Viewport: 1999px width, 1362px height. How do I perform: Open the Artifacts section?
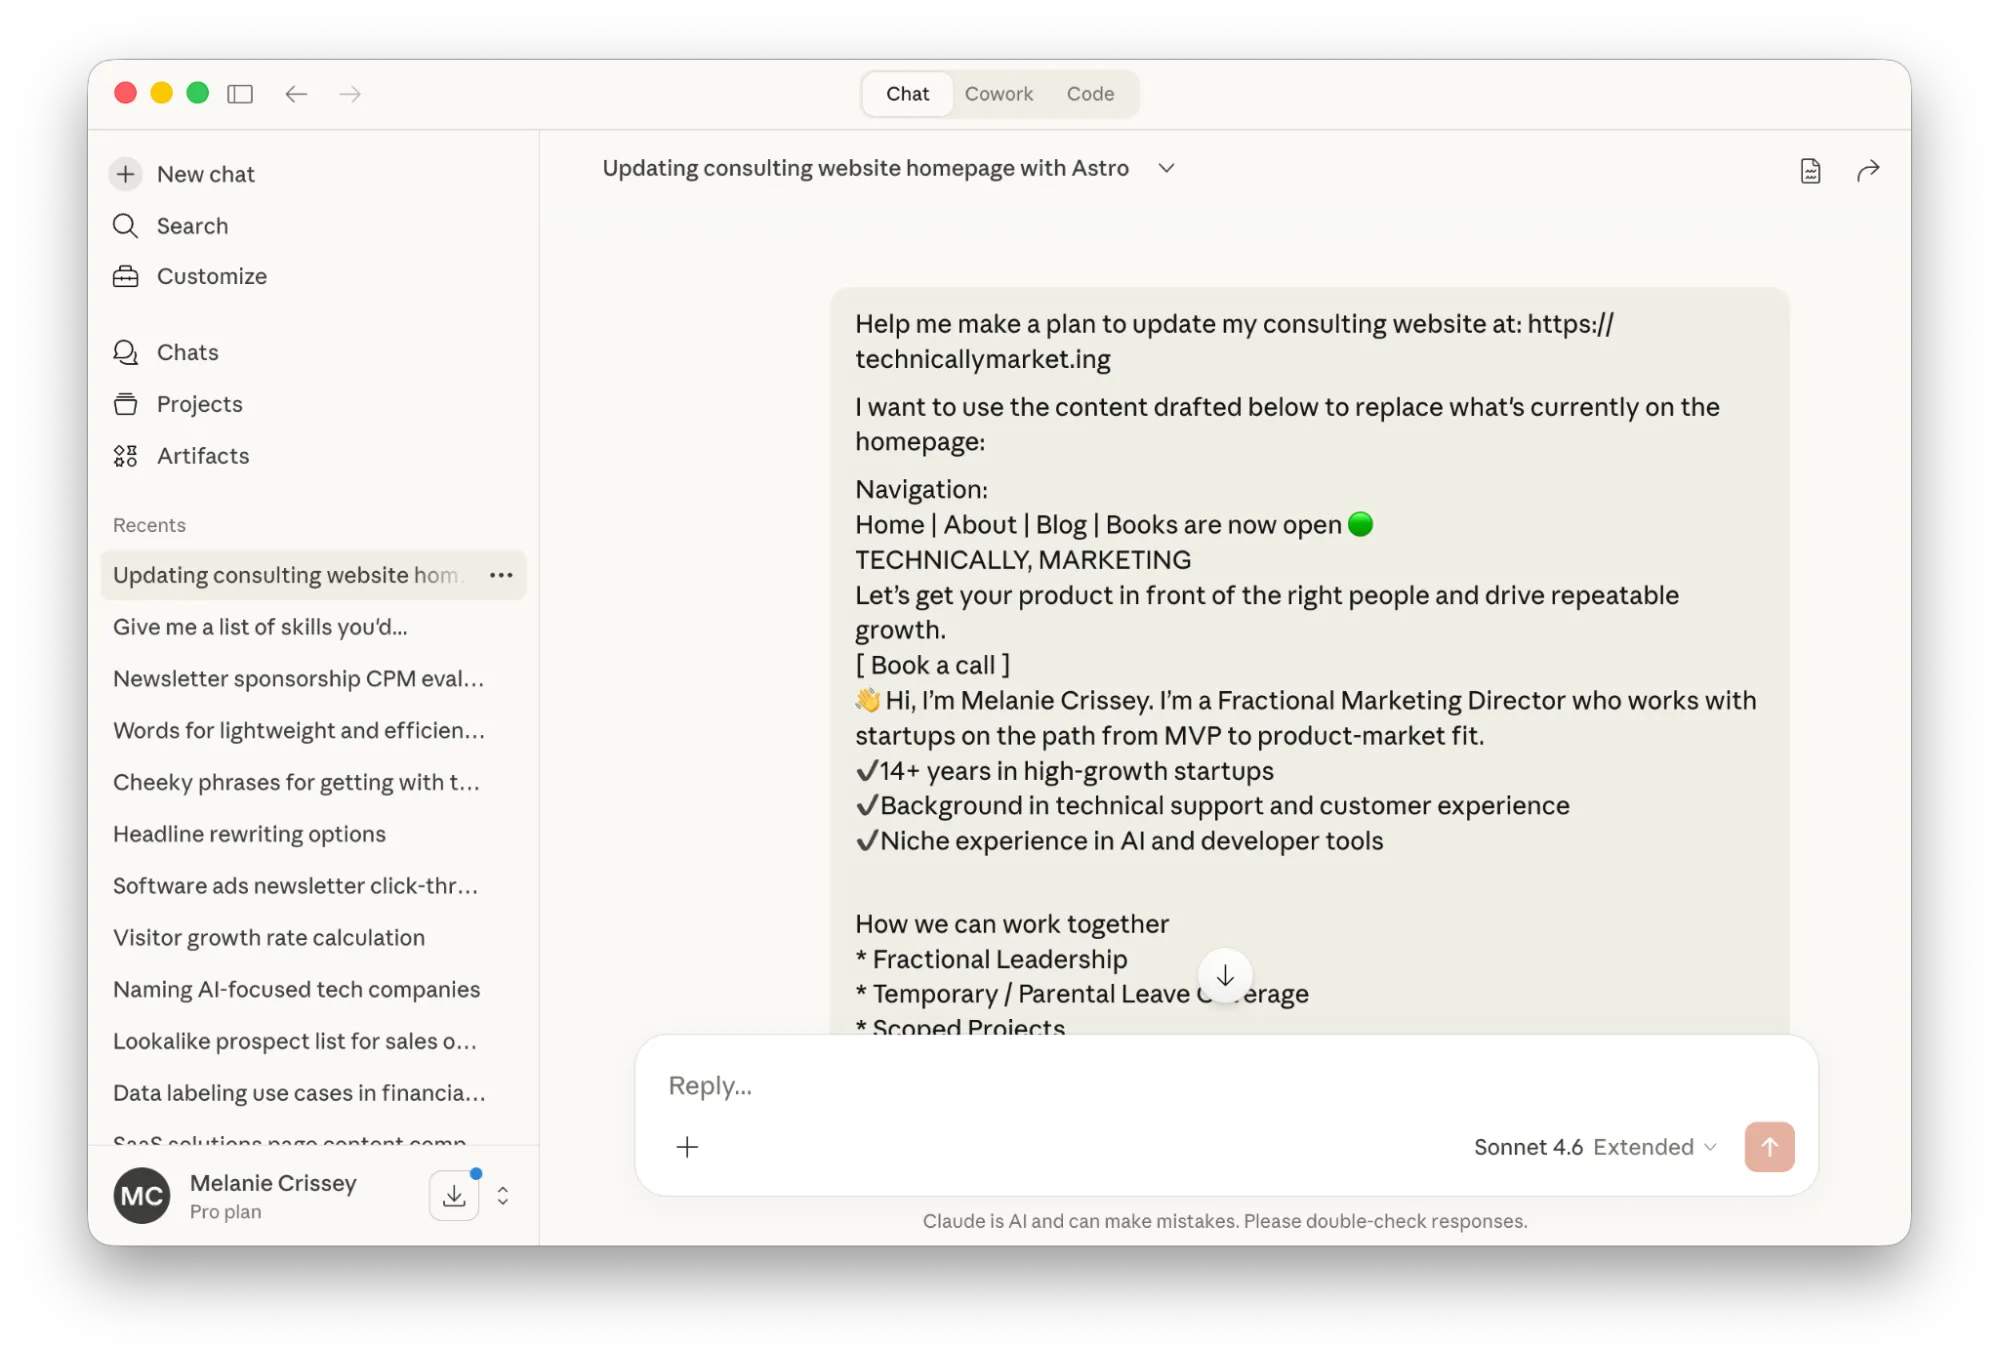202,456
